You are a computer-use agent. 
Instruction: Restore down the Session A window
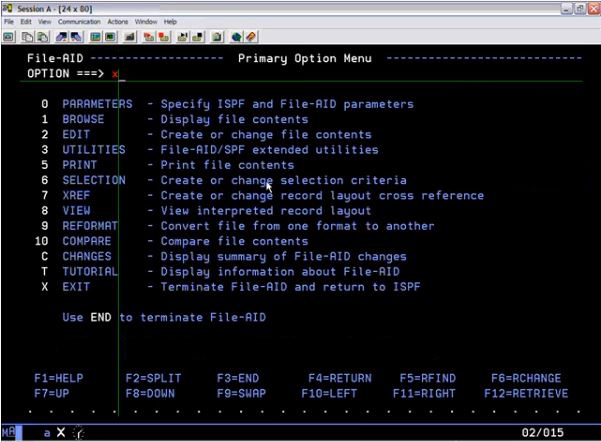[580, 9]
